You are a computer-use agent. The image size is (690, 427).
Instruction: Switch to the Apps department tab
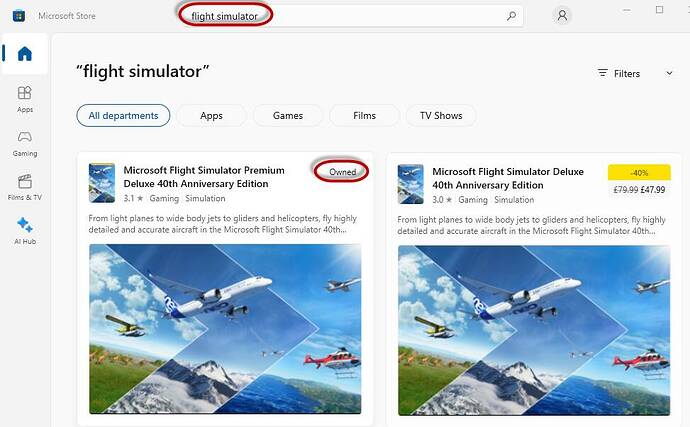[211, 115]
